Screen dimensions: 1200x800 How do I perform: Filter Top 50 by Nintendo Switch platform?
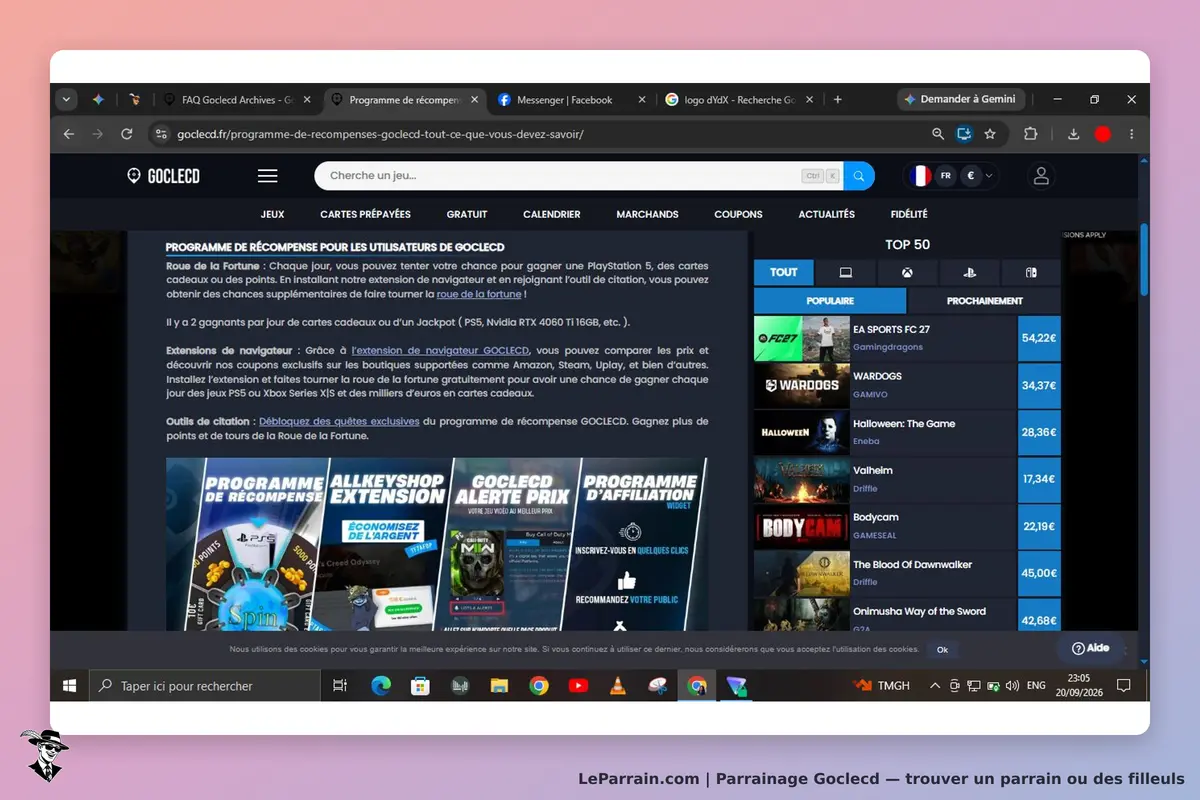pyautogui.click(x=1031, y=272)
